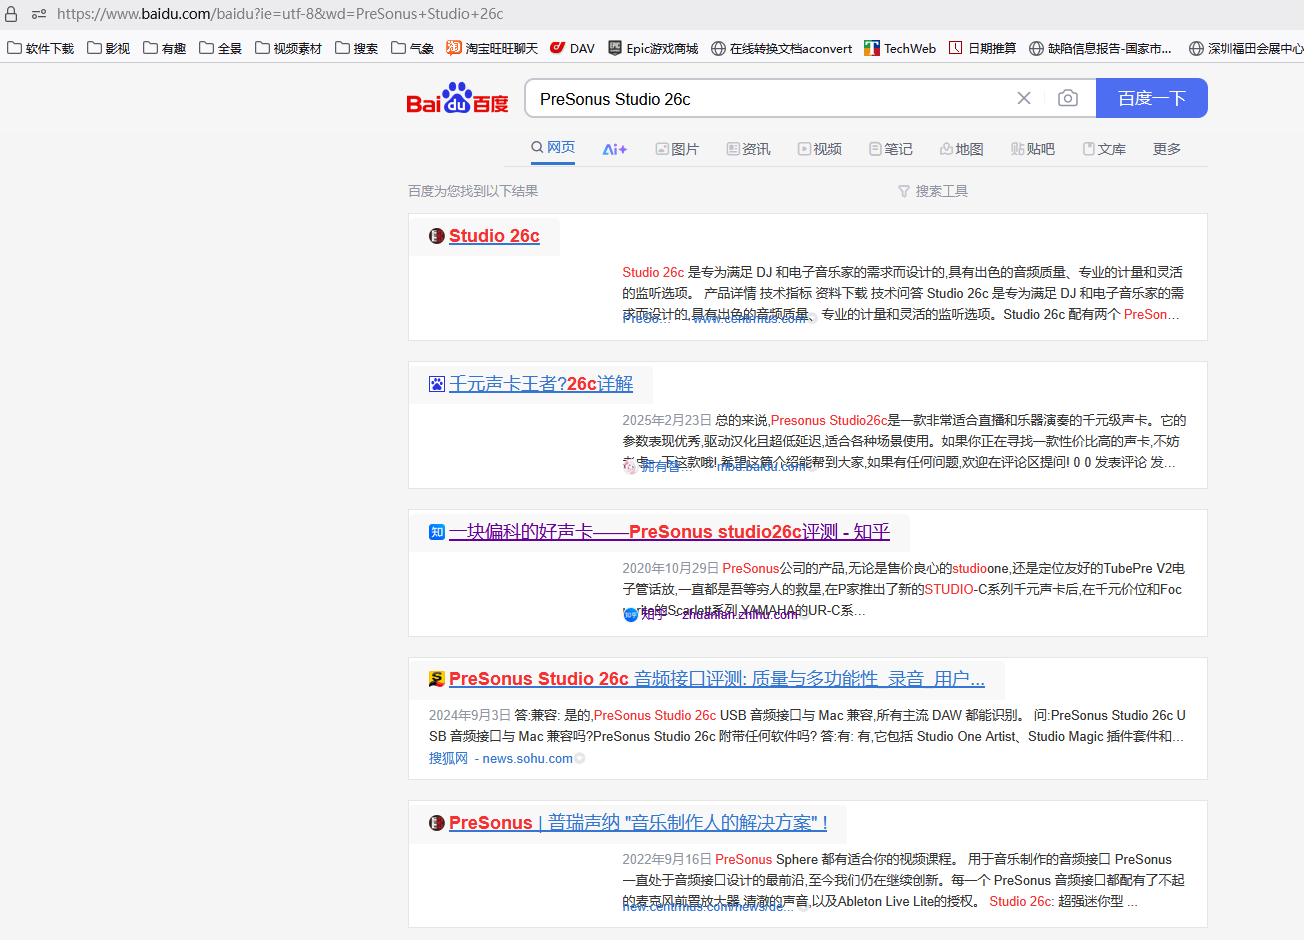Open the 知乎 studio26c评测 result
This screenshot has width=1304, height=940.
coord(669,532)
